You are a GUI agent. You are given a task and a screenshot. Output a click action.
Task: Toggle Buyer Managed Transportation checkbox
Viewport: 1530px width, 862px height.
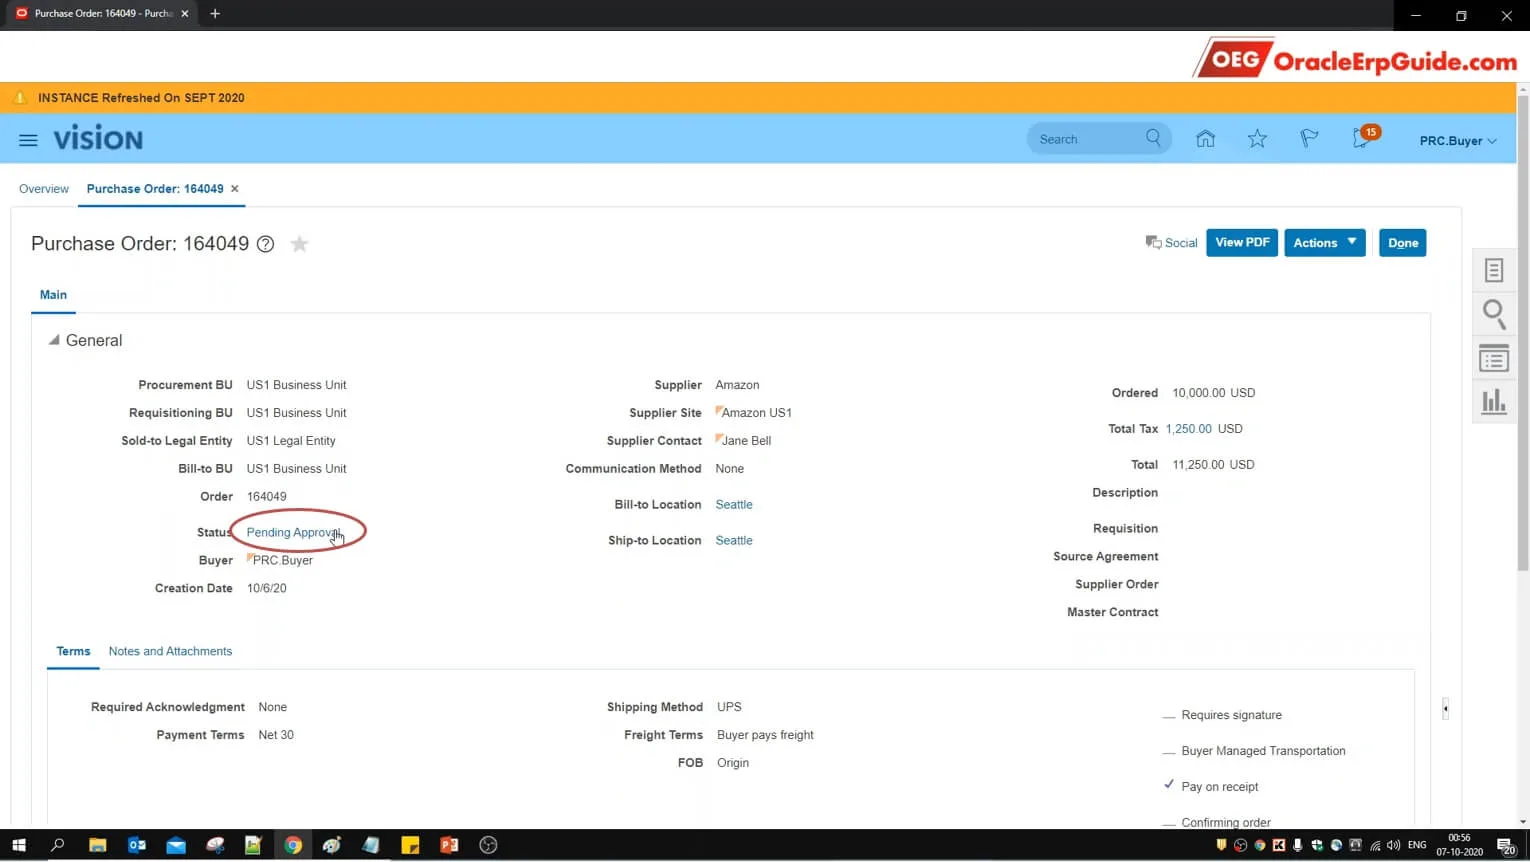coord(1169,752)
